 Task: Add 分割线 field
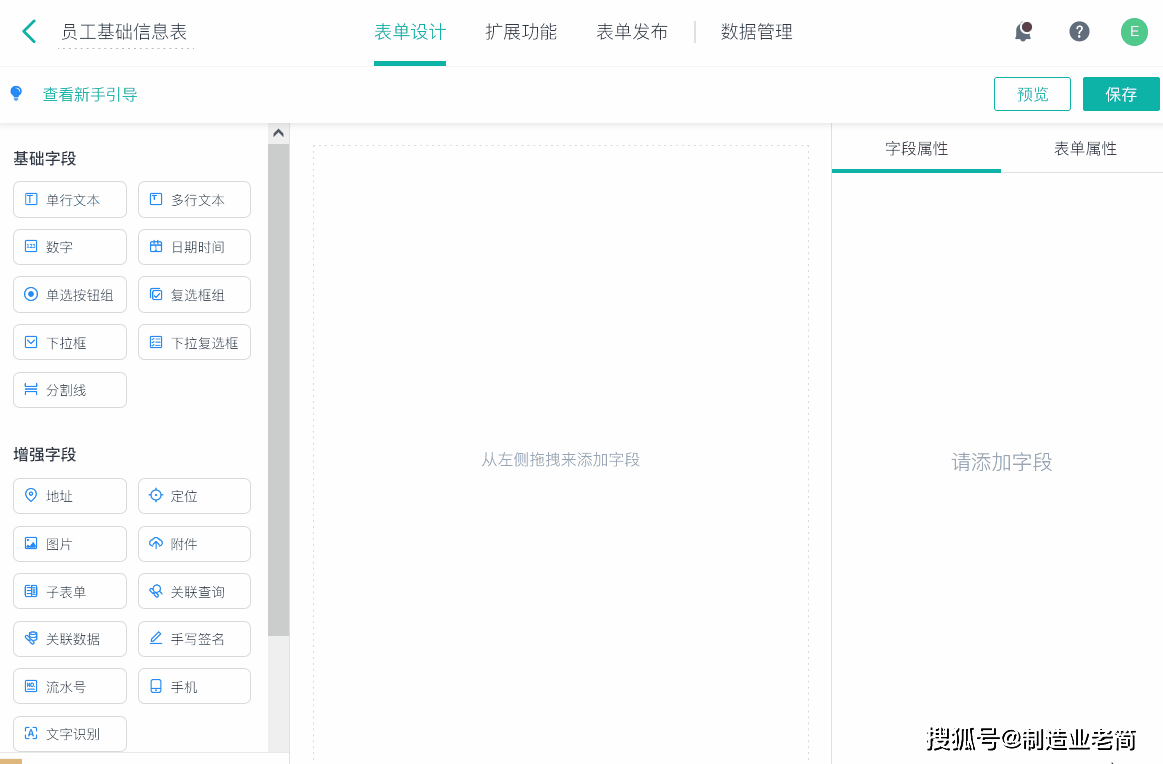(70, 390)
